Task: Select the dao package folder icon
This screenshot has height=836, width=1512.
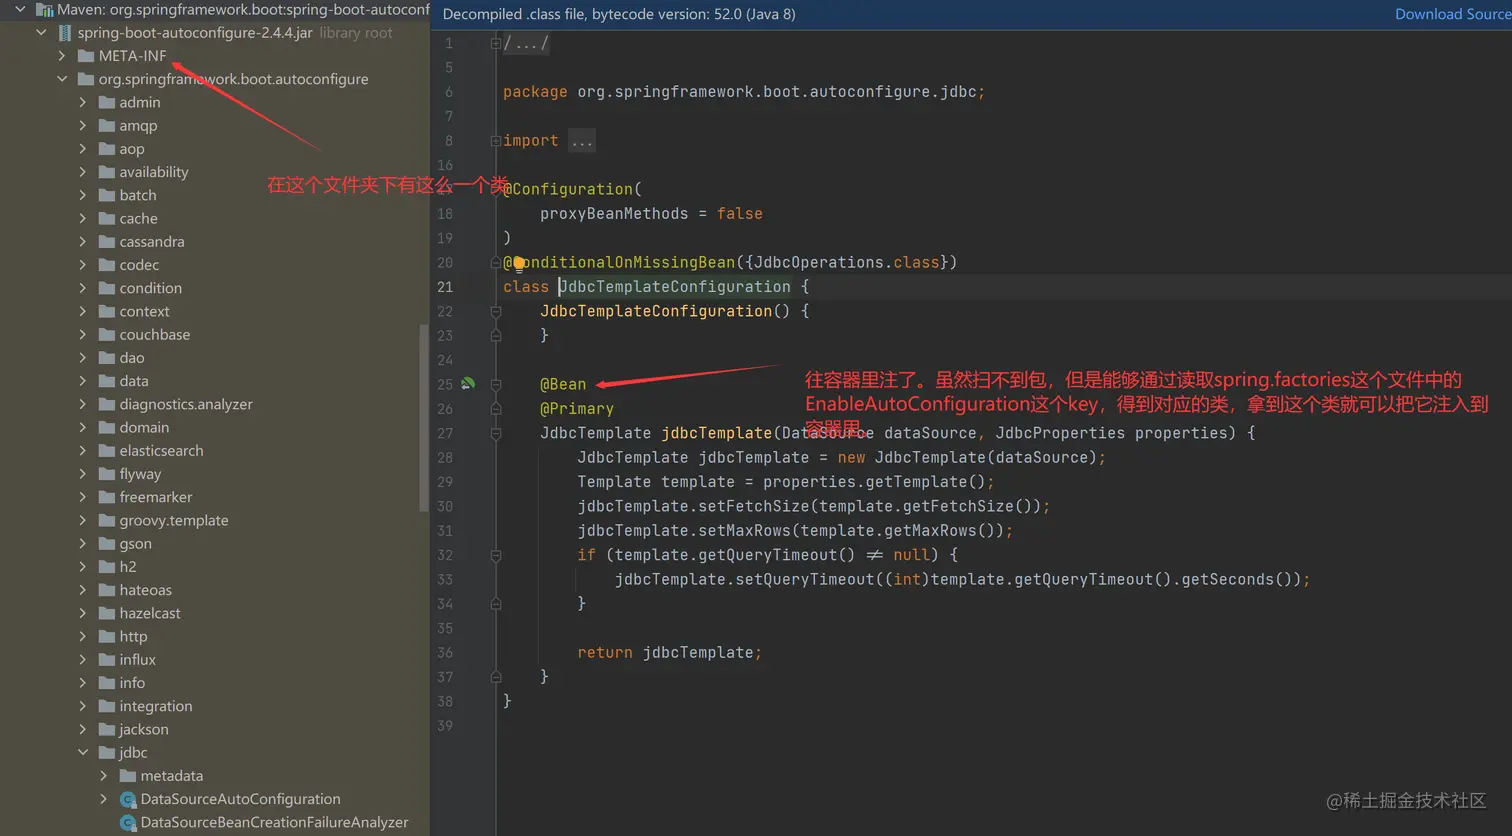Action: (x=107, y=357)
